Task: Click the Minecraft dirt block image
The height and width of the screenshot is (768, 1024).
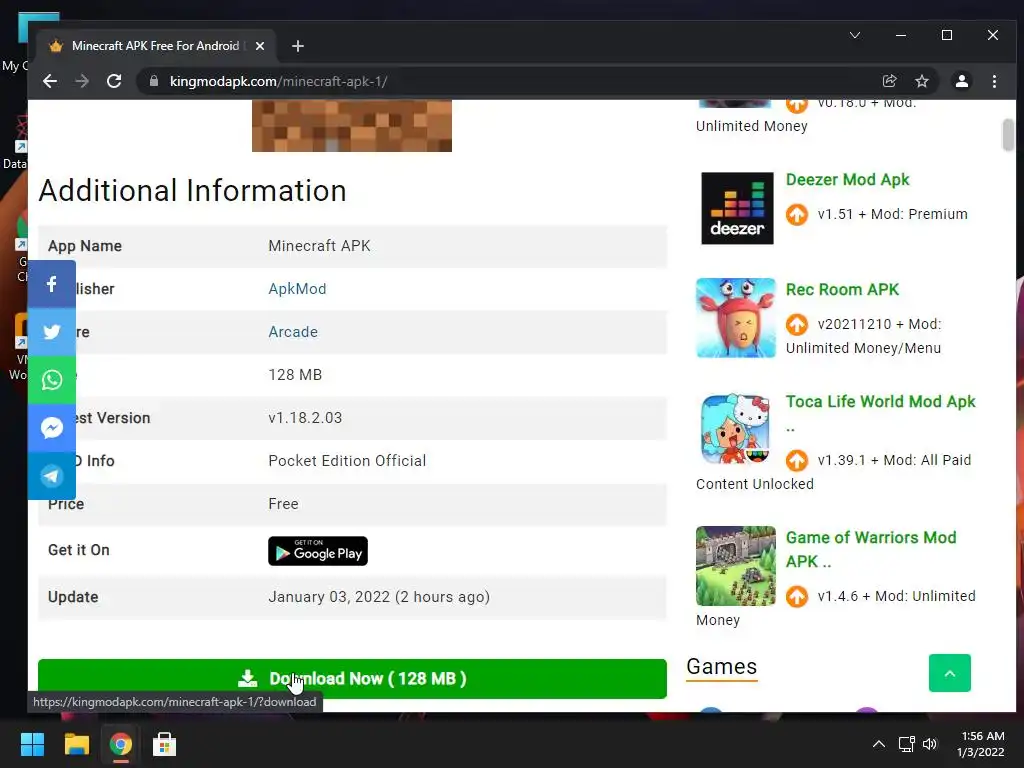Action: [x=352, y=126]
